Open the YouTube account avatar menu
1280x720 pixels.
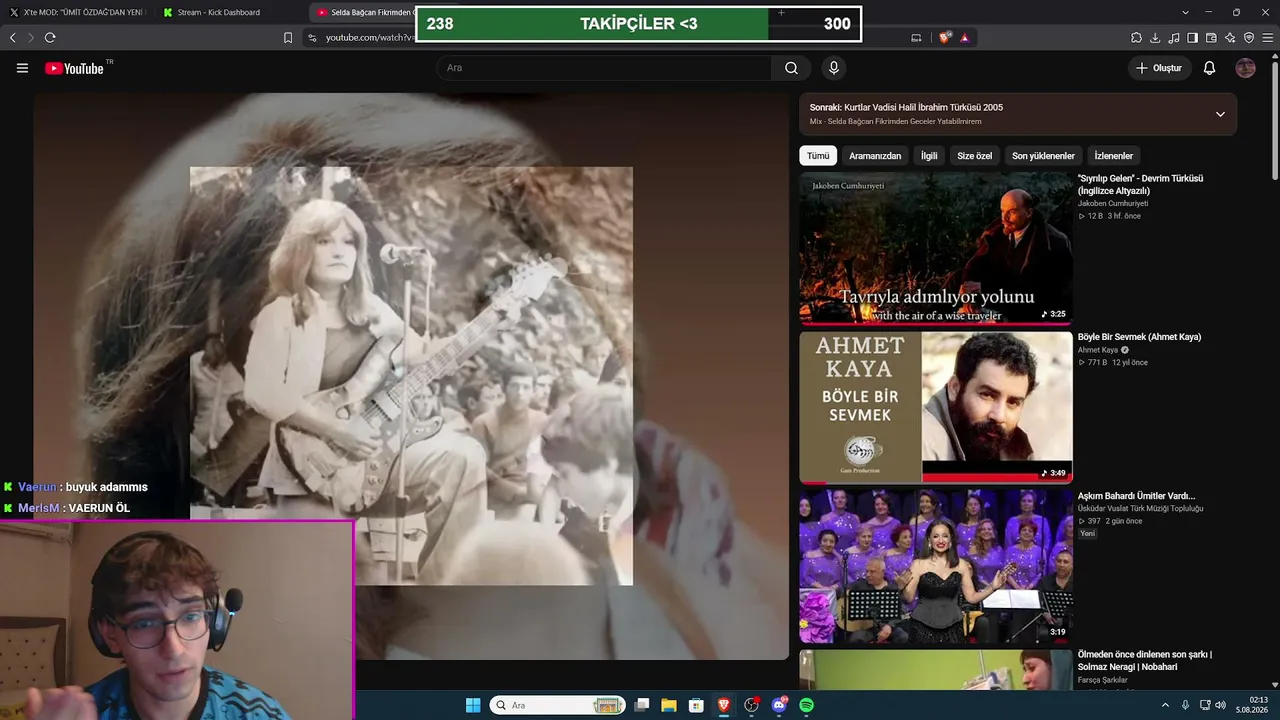[x=1245, y=68]
